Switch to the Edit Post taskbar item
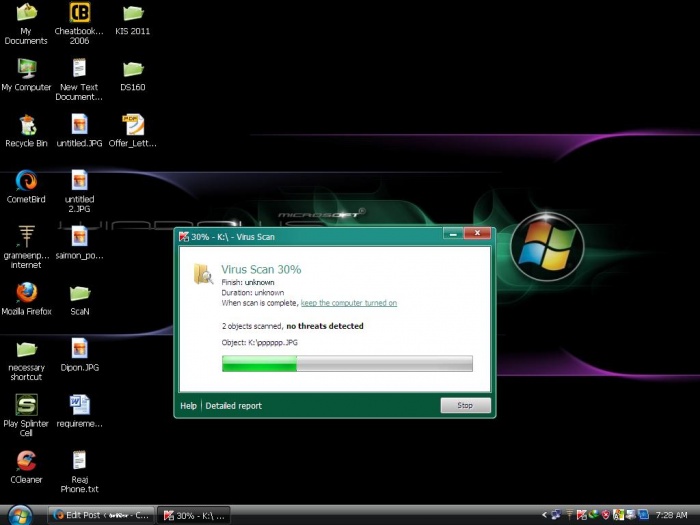700x525 pixels. coord(102,515)
